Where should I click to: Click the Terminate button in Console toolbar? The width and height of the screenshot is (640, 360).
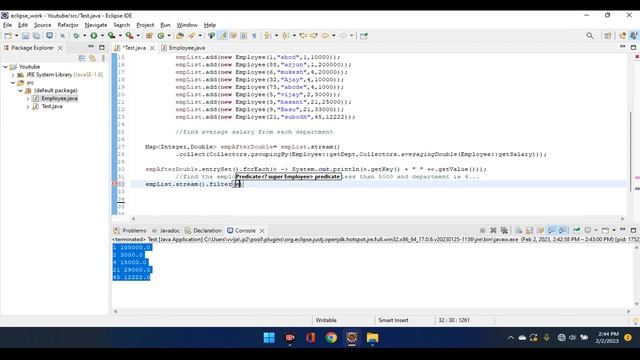pos(482,231)
